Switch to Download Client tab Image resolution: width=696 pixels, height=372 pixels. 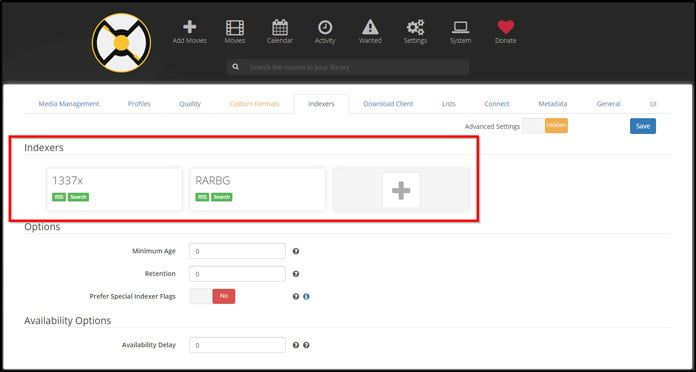click(388, 104)
